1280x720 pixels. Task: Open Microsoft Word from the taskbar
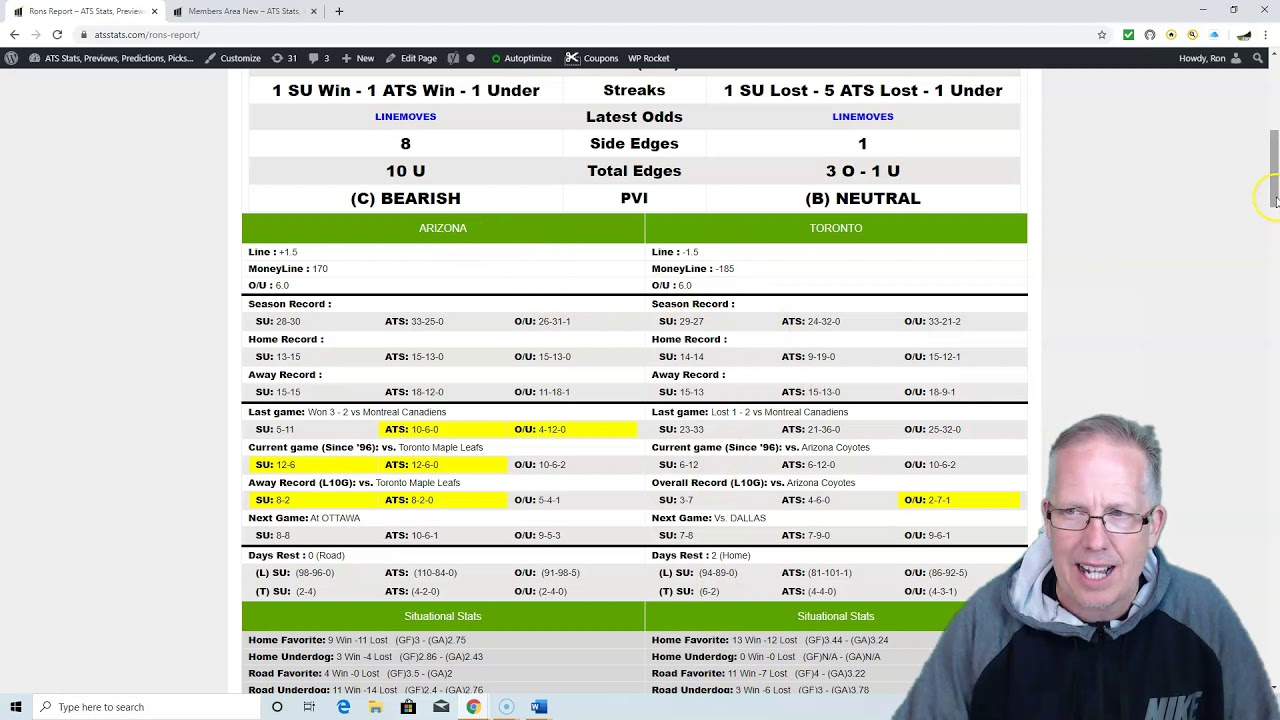pos(538,707)
